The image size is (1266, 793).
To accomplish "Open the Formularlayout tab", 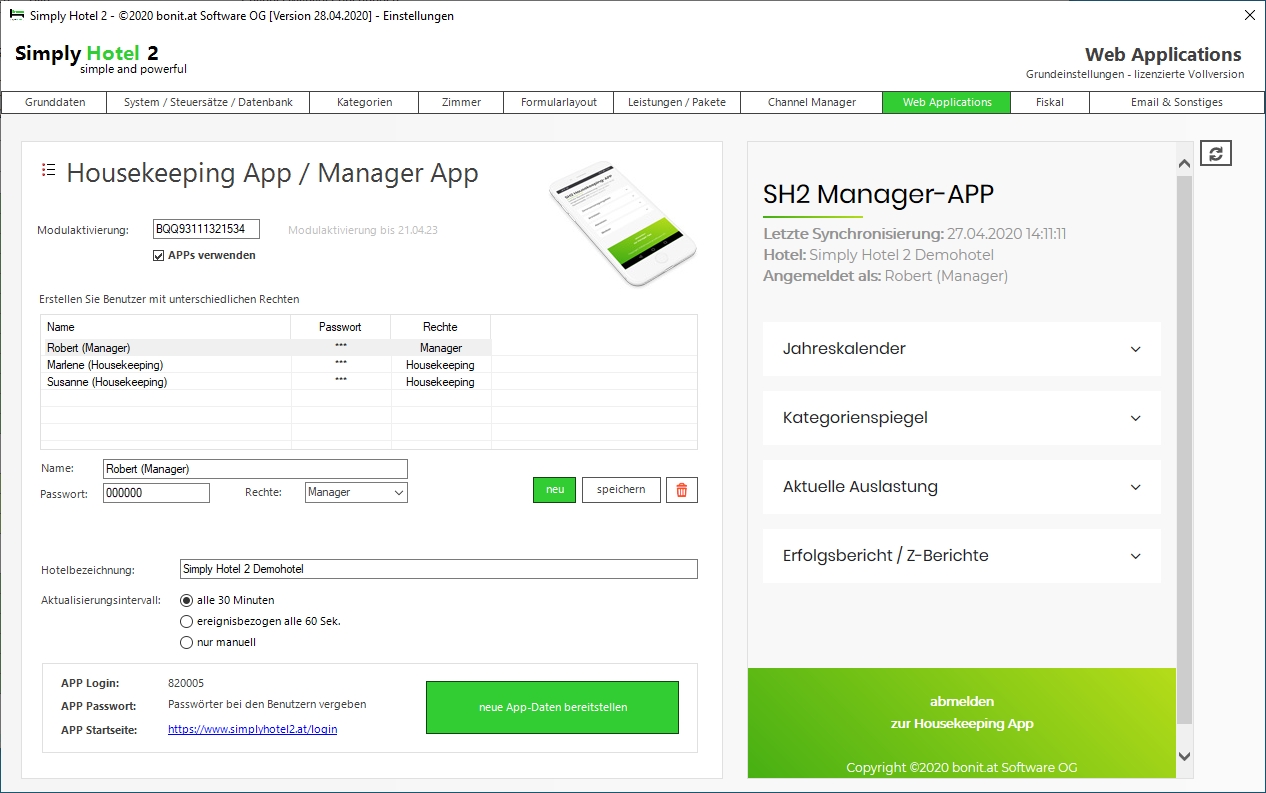I will click(x=558, y=102).
